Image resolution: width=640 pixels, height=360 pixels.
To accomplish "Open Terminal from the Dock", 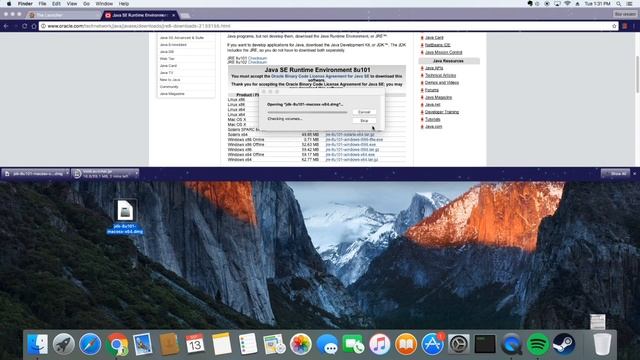I will click(485, 344).
